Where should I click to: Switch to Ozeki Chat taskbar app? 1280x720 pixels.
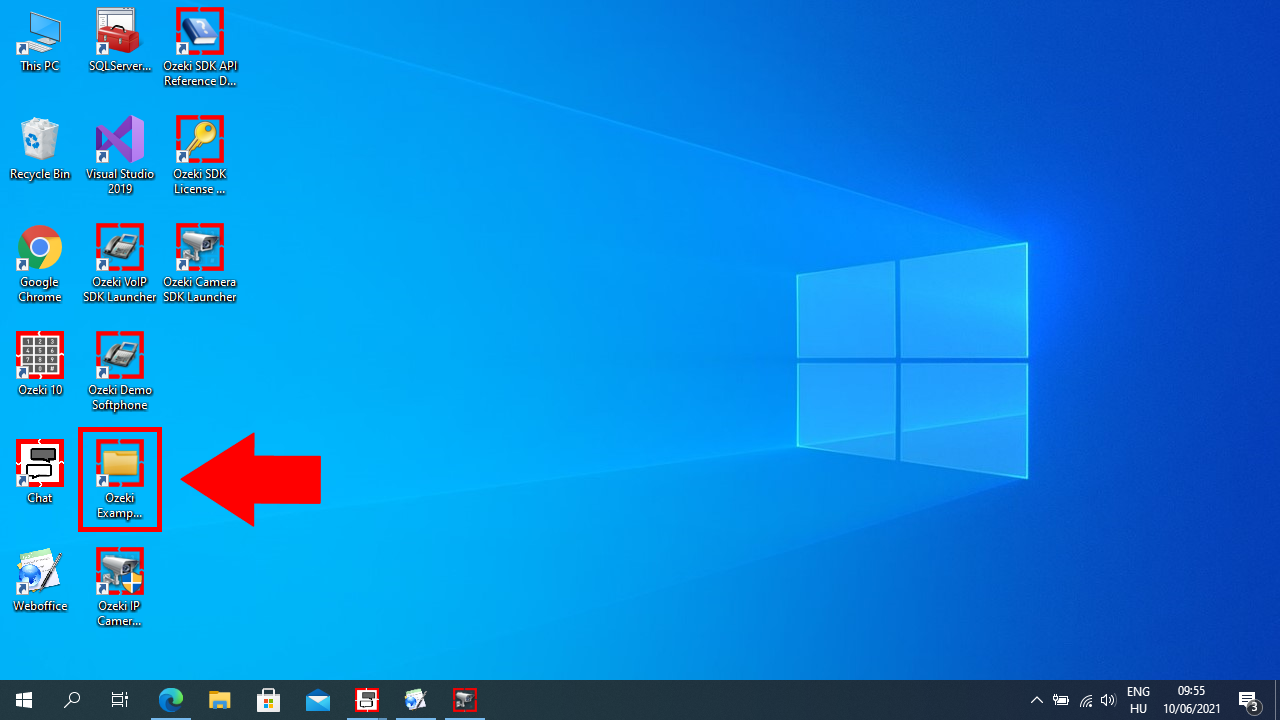pos(367,700)
